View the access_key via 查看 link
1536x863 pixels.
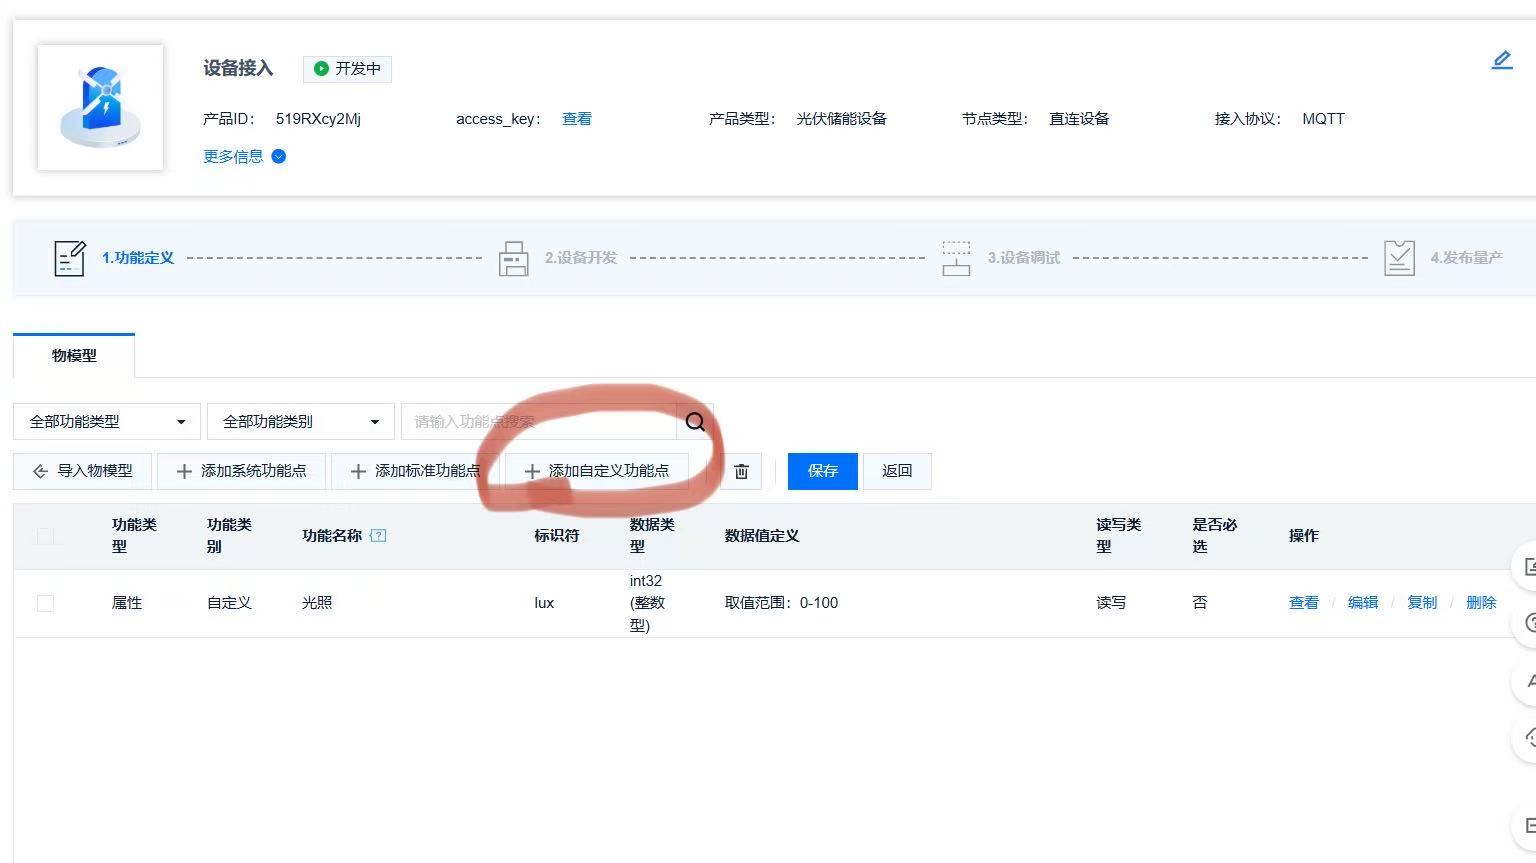(576, 118)
